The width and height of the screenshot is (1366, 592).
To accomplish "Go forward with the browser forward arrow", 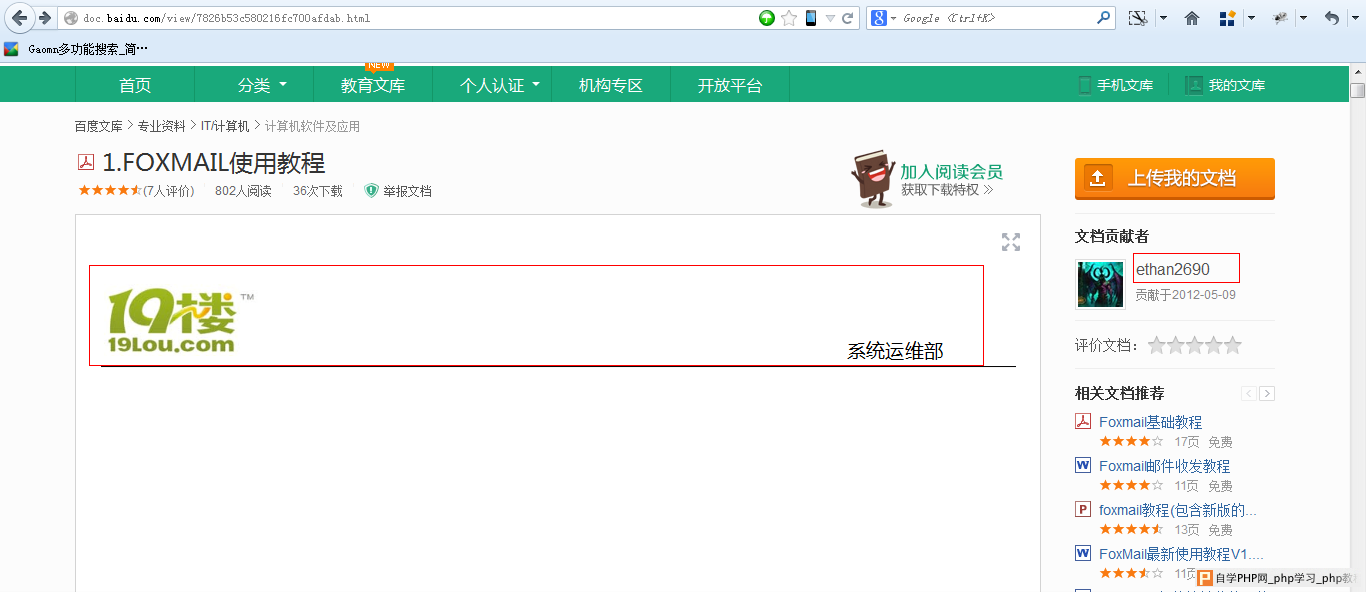I will point(44,18).
